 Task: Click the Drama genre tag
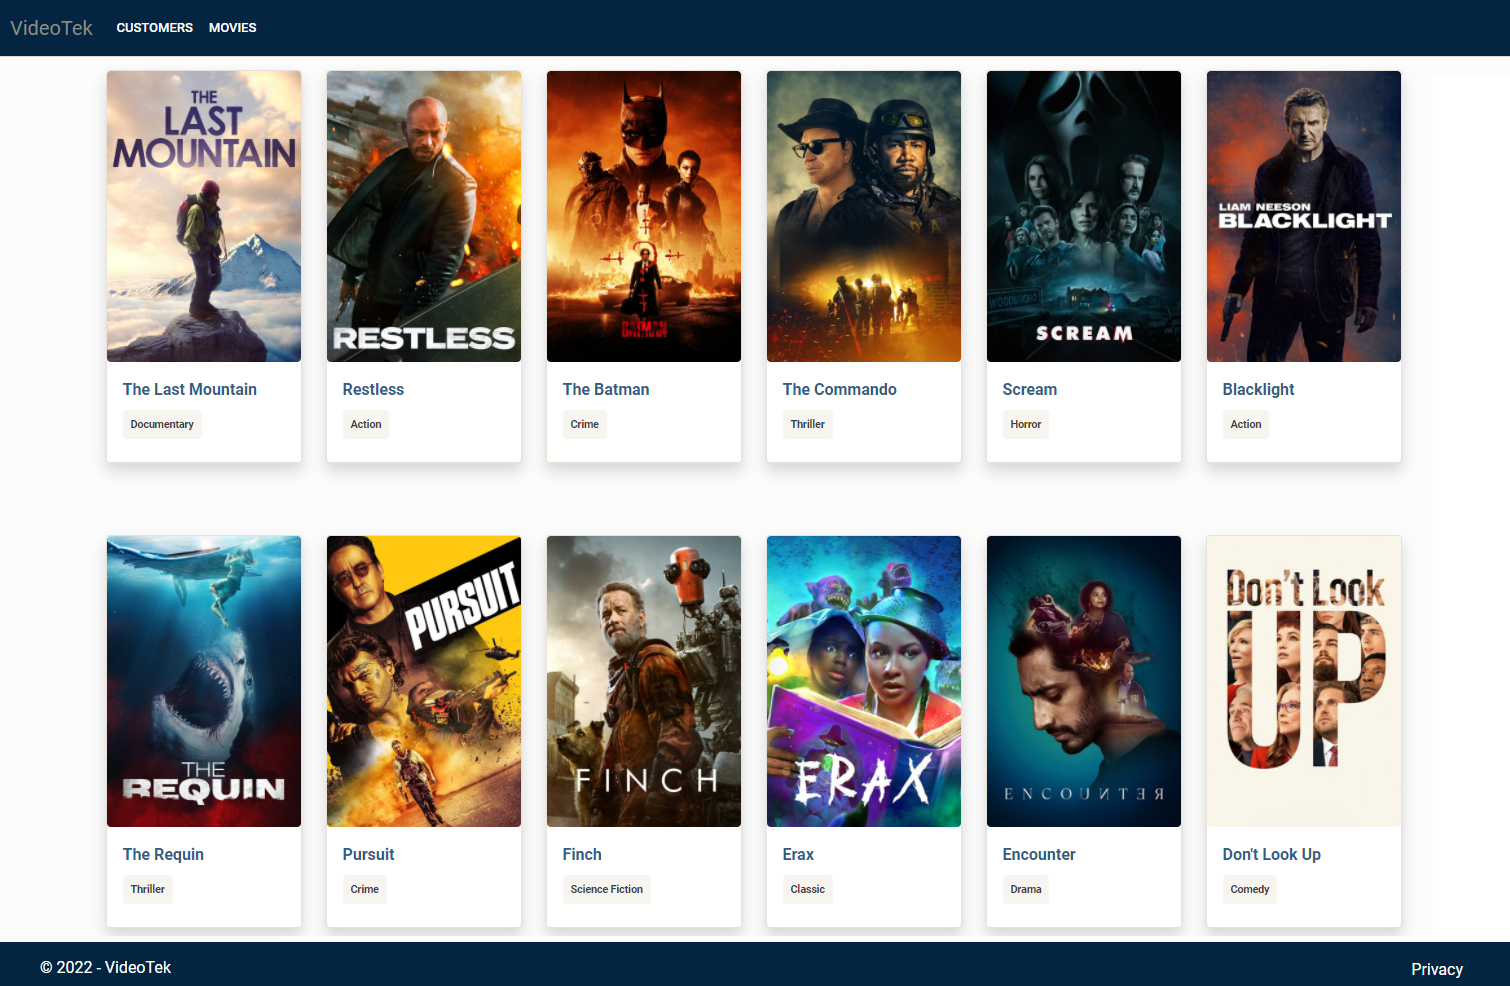point(1026,890)
